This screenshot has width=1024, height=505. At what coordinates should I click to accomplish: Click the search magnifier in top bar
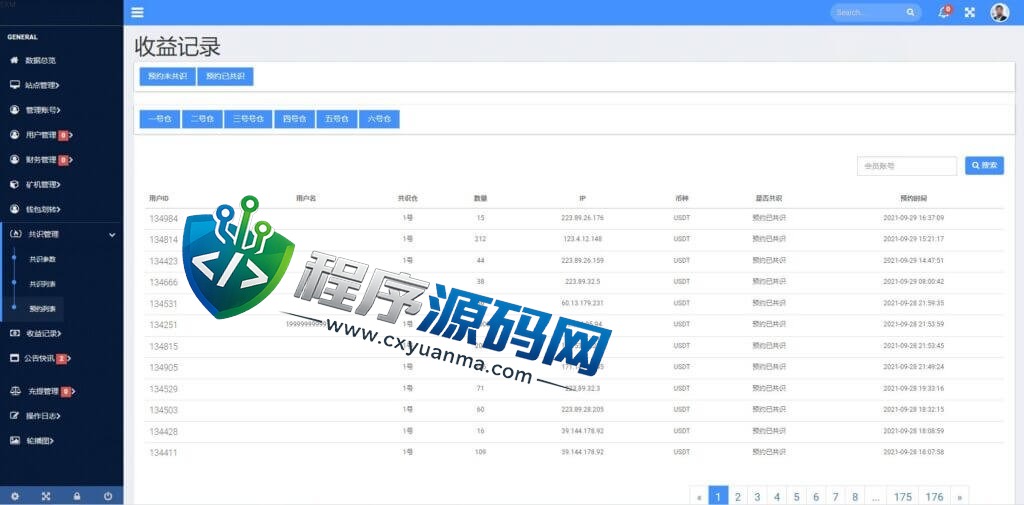(910, 12)
